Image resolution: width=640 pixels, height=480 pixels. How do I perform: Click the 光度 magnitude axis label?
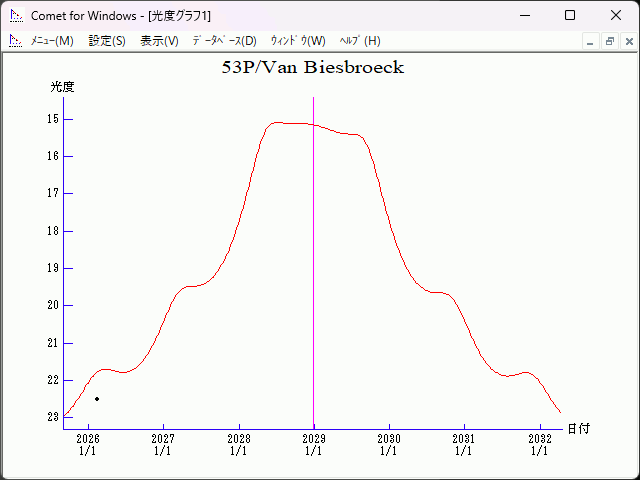pos(63,87)
